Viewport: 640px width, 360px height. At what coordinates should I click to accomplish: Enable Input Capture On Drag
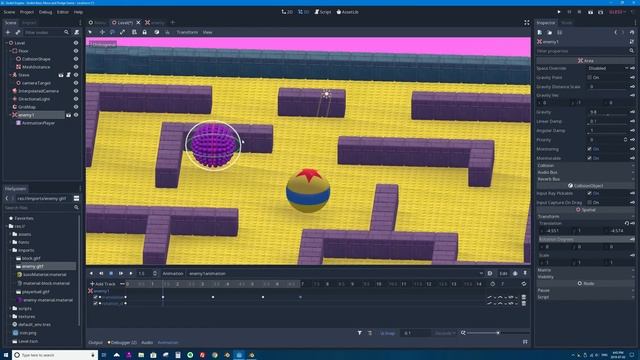coord(589,202)
